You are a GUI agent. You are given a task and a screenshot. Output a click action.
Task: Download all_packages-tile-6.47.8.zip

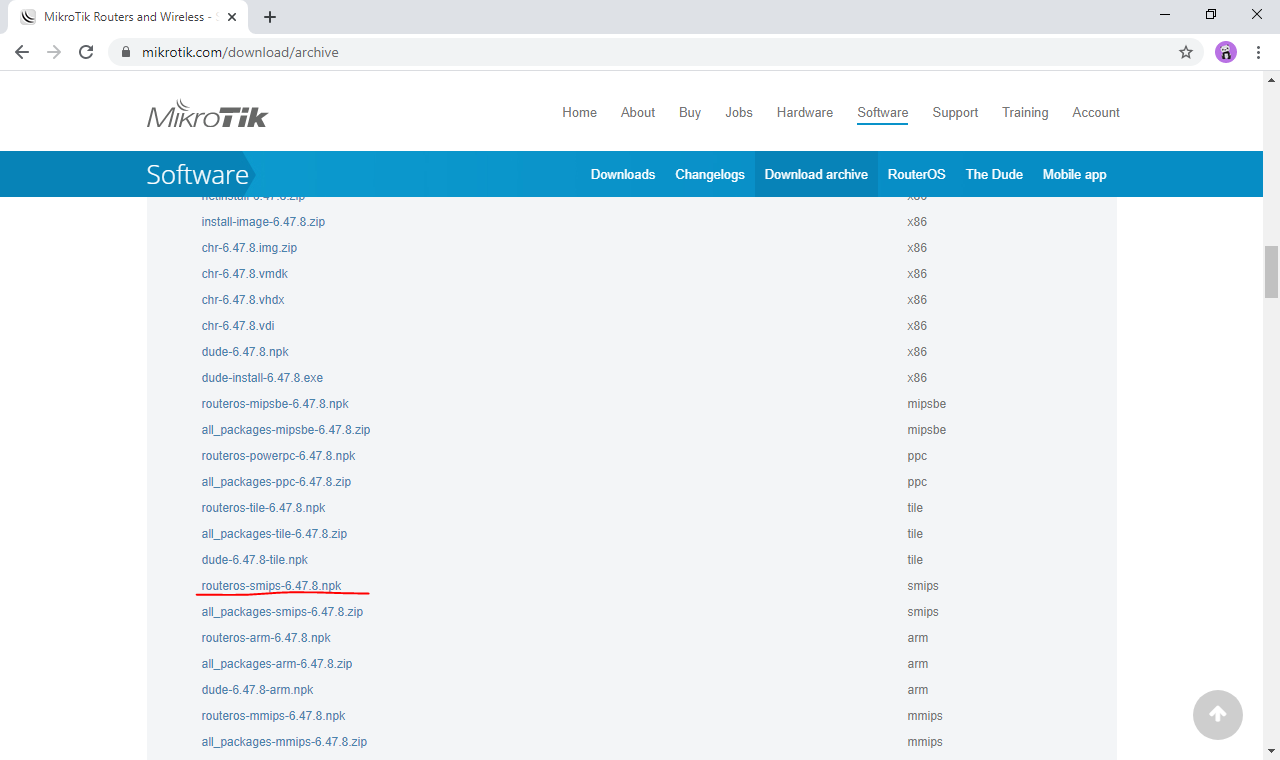pyautogui.click(x=274, y=534)
